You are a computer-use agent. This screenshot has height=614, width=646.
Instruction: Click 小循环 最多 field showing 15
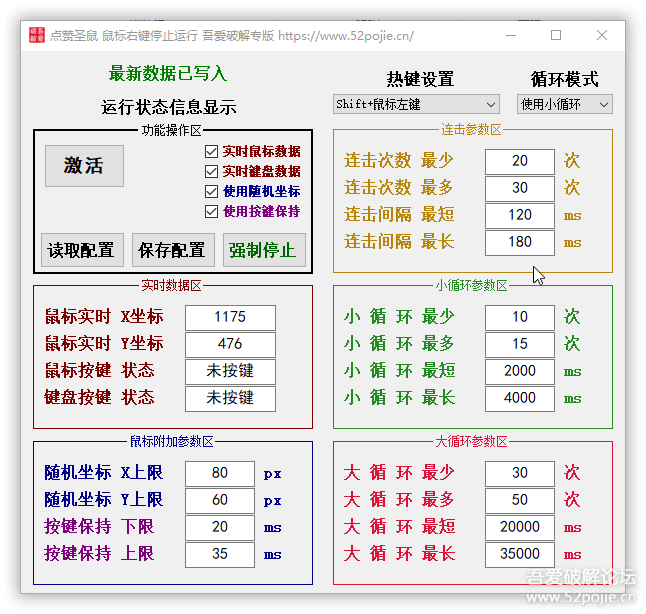click(520, 344)
